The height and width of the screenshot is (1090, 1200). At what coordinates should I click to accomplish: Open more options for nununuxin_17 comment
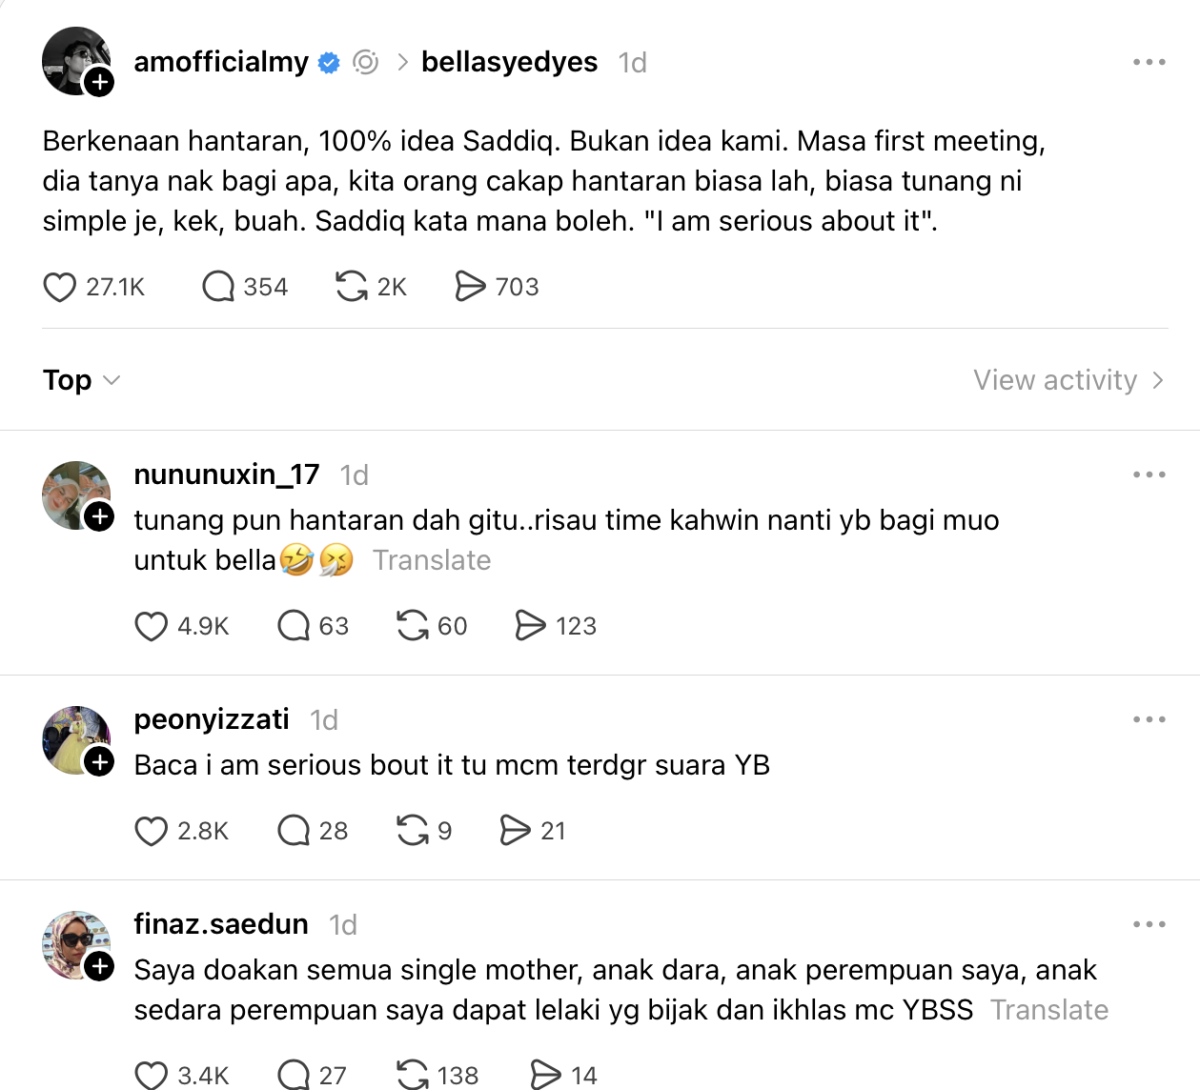1149,475
